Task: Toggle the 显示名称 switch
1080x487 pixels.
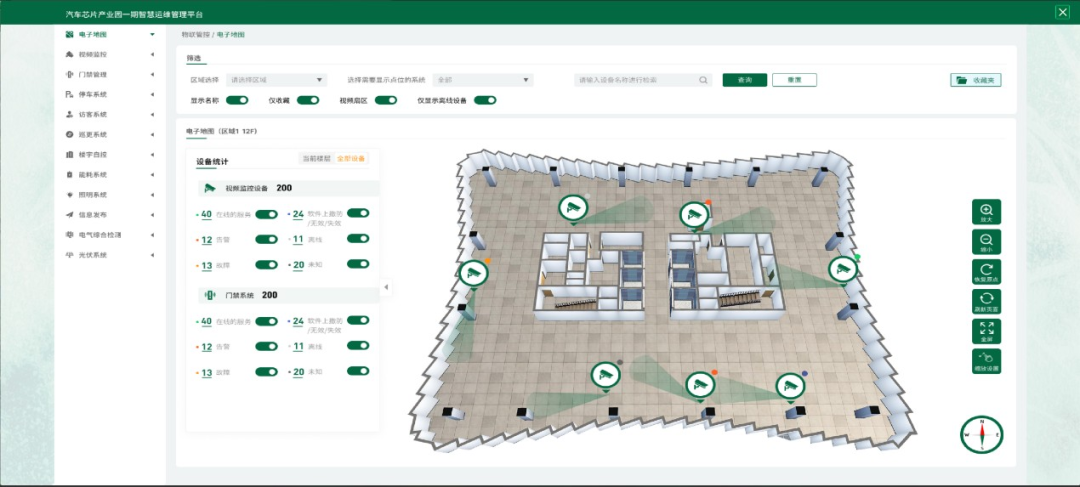Action: (237, 100)
